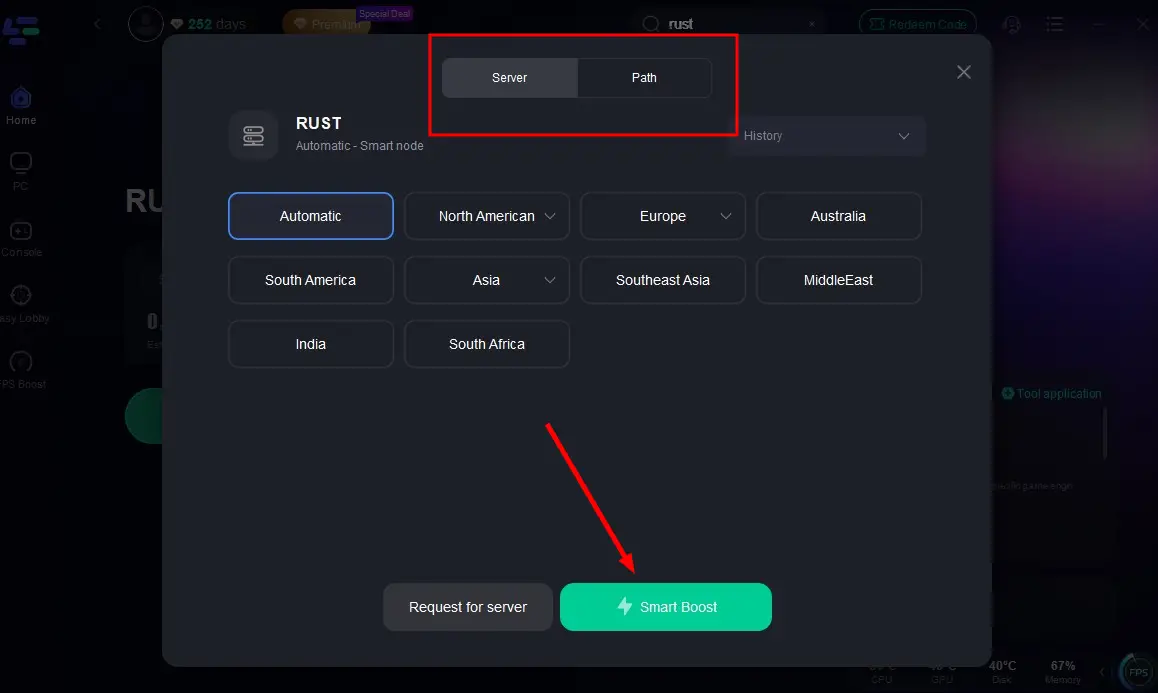Screen dimensions: 1158x693
Task: Open the History dropdown
Action: tap(826, 136)
